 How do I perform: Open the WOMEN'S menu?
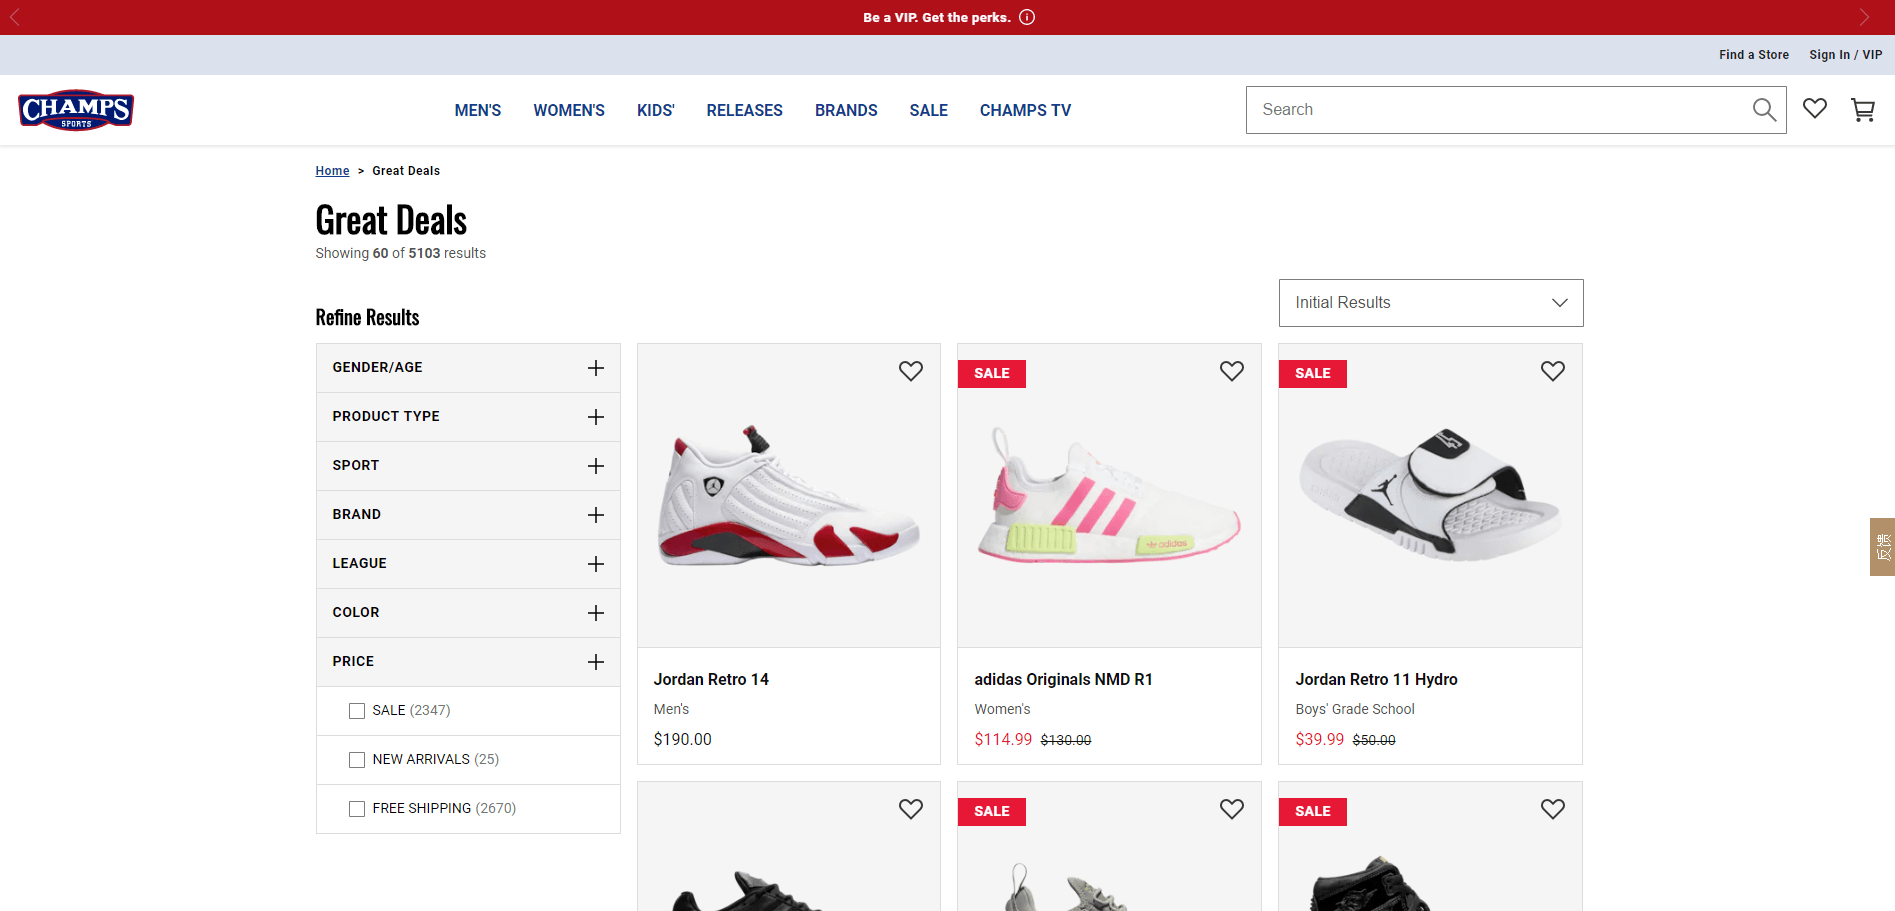(x=569, y=110)
